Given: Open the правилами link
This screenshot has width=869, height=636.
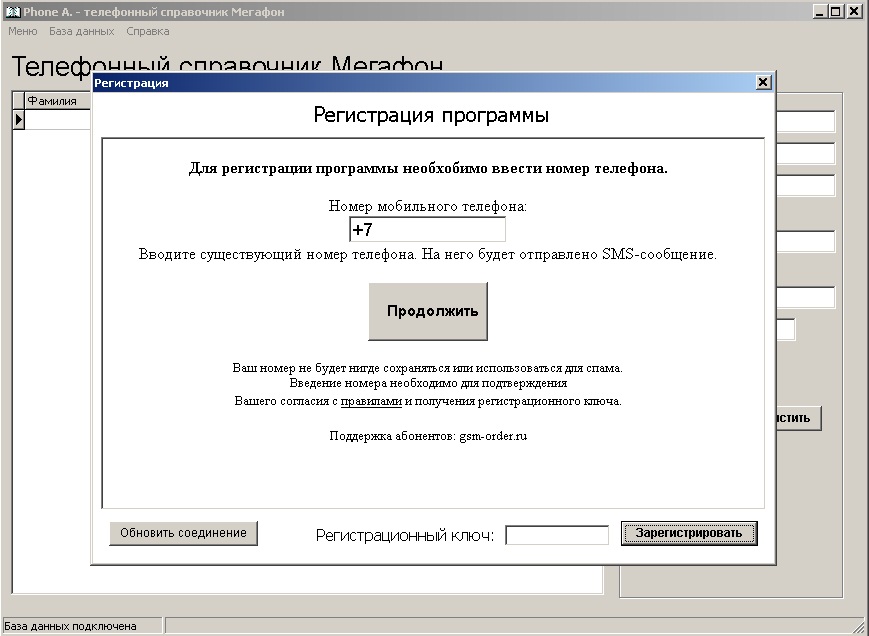Looking at the screenshot, I should click(371, 401).
